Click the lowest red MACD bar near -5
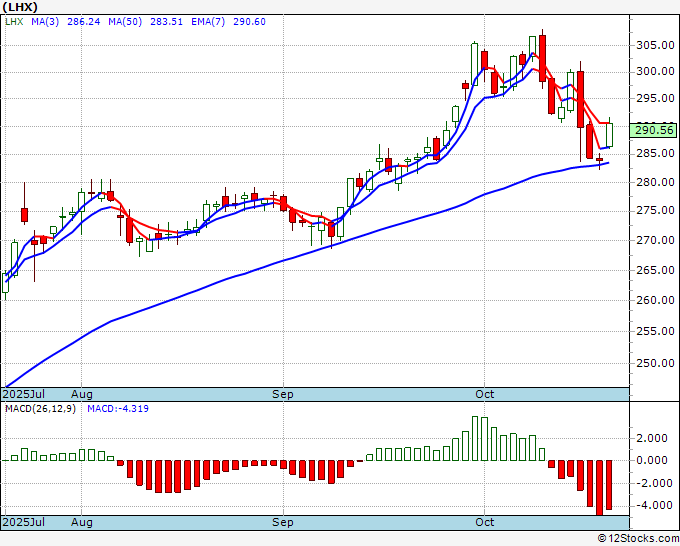The width and height of the screenshot is (680, 546). pos(600,488)
